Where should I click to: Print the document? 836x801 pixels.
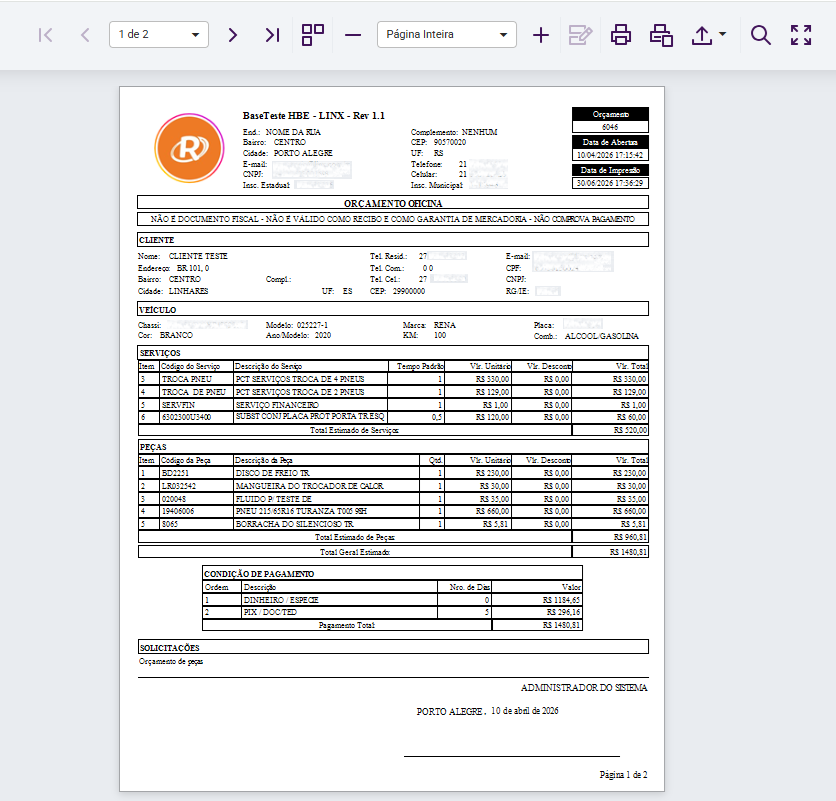pyautogui.click(x=621, y=35)
